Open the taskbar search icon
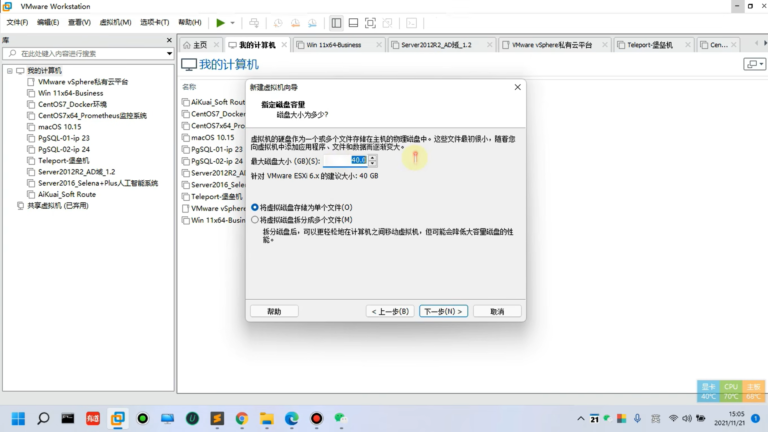The width and height of the screenshot is (768, 432). [x=43, y=419]
